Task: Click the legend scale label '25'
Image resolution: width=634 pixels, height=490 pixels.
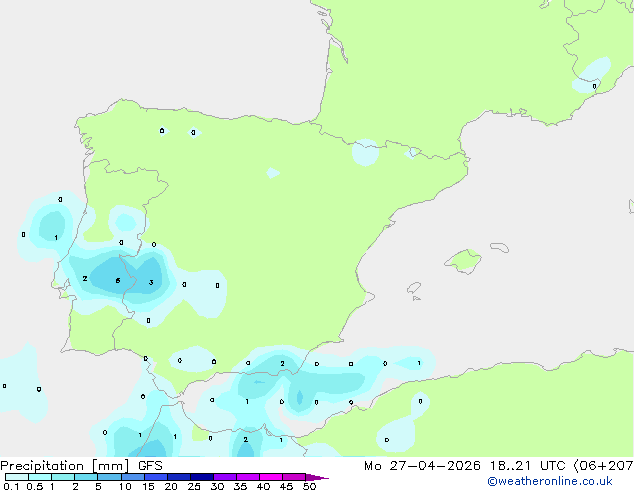Action: (x=194, y=486)
